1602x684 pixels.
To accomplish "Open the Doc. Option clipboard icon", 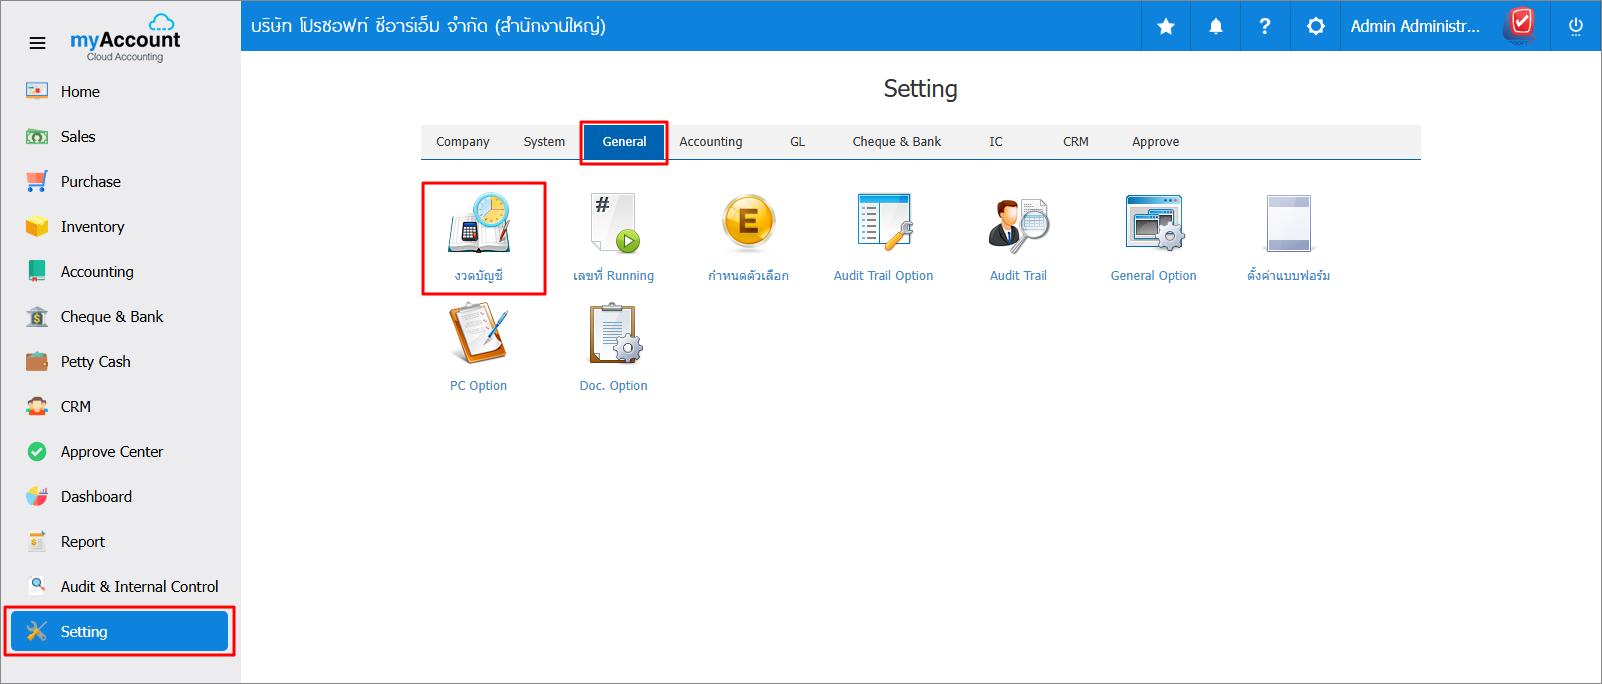I will [x=614, y=334].
